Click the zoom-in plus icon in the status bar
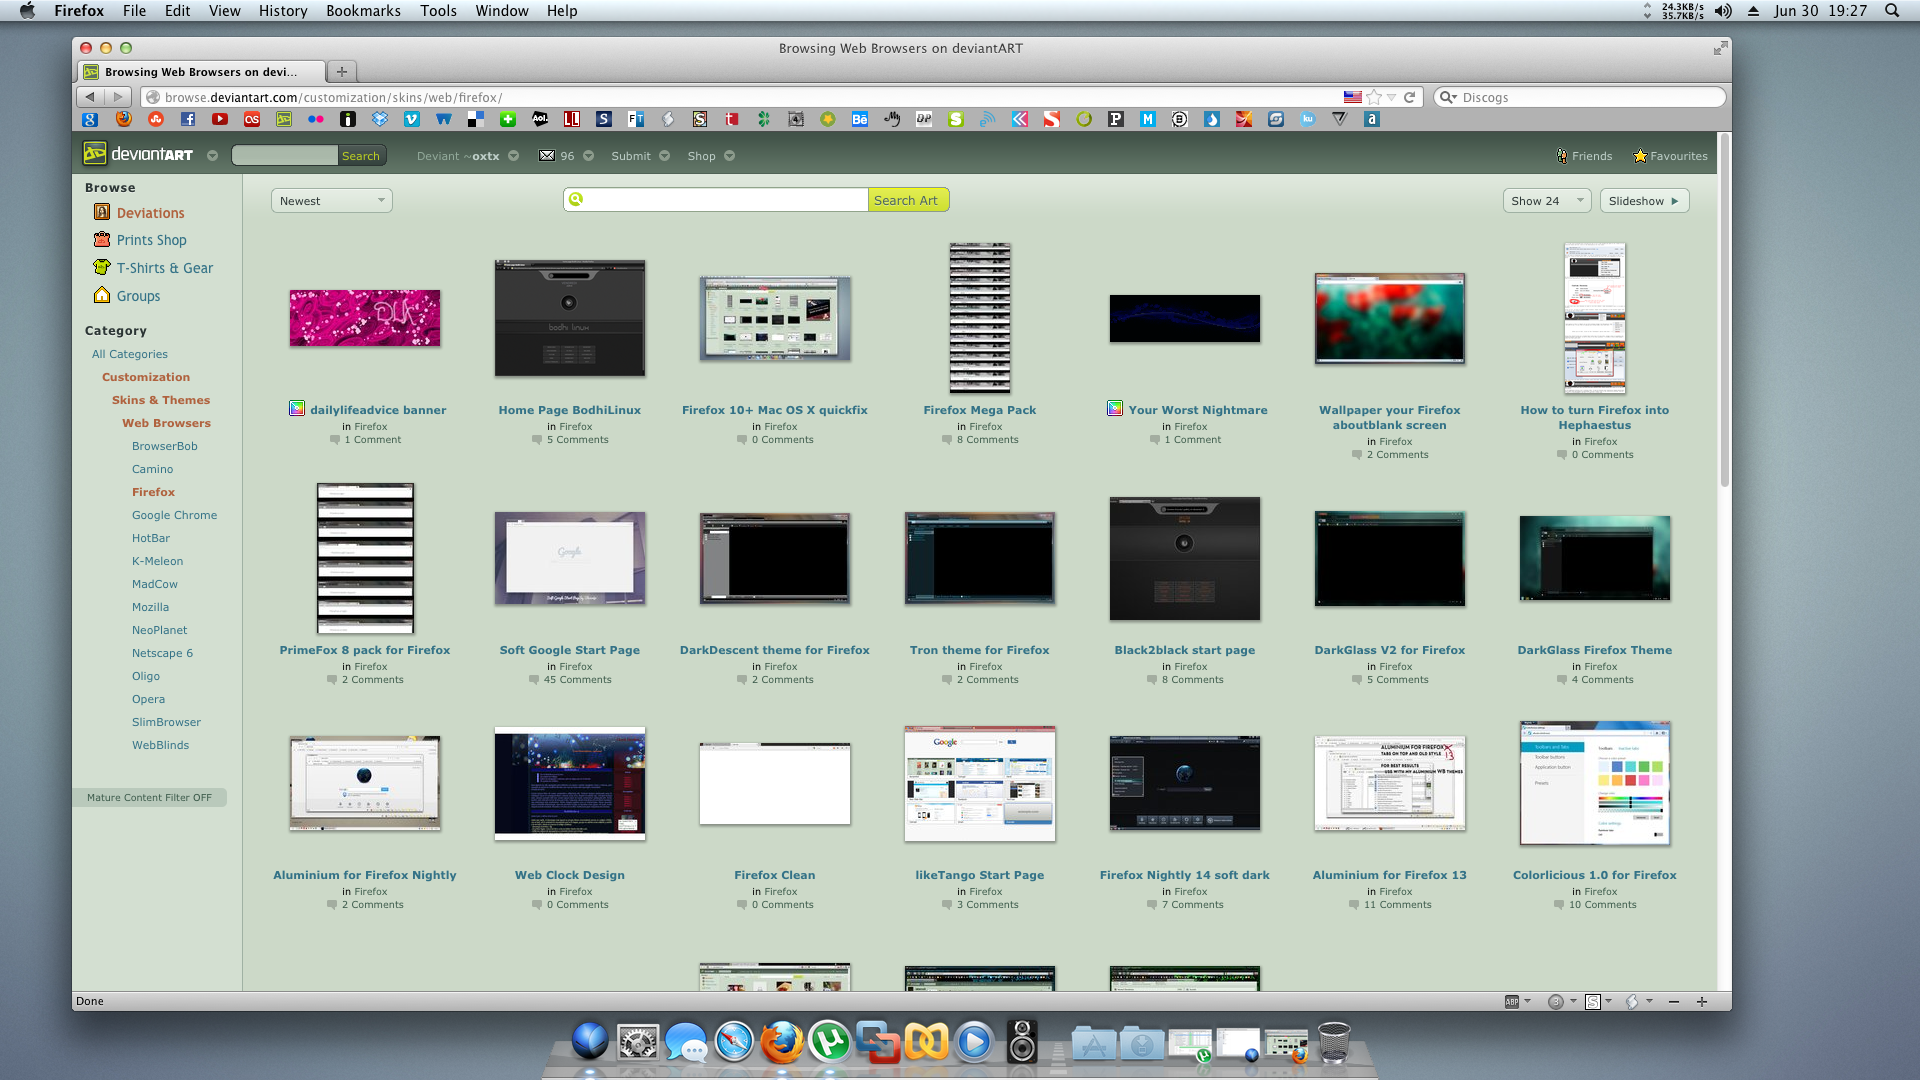 1702,1001
